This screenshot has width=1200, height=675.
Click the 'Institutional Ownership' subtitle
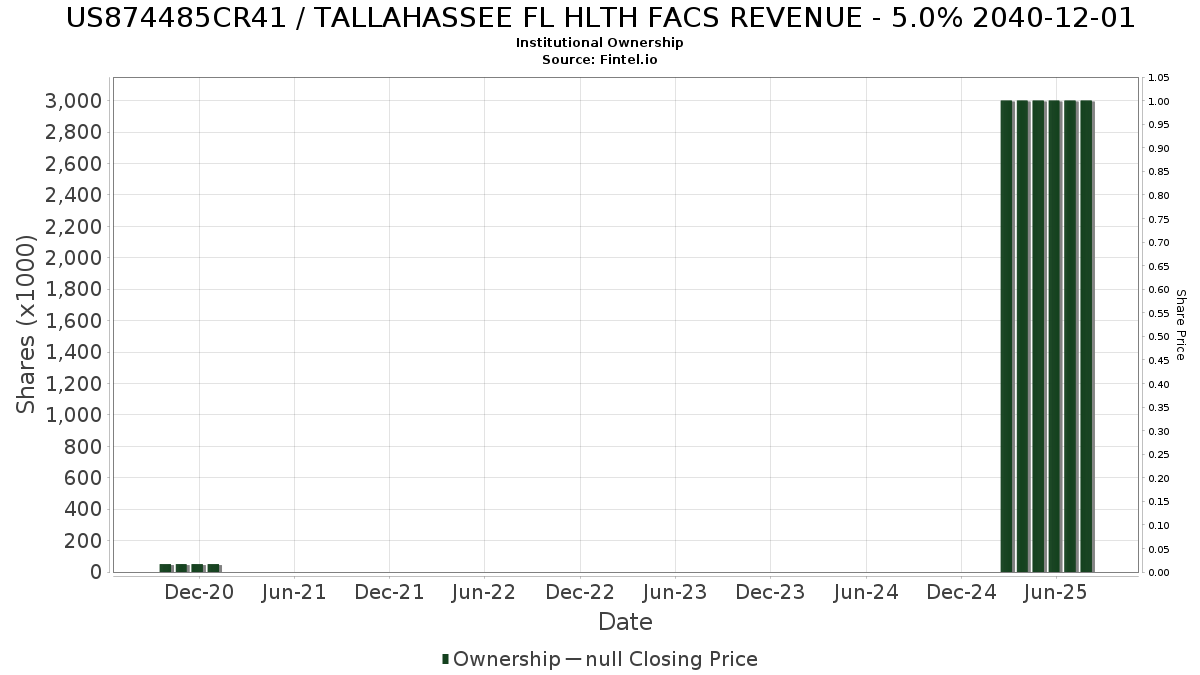(x=600, y=43)
